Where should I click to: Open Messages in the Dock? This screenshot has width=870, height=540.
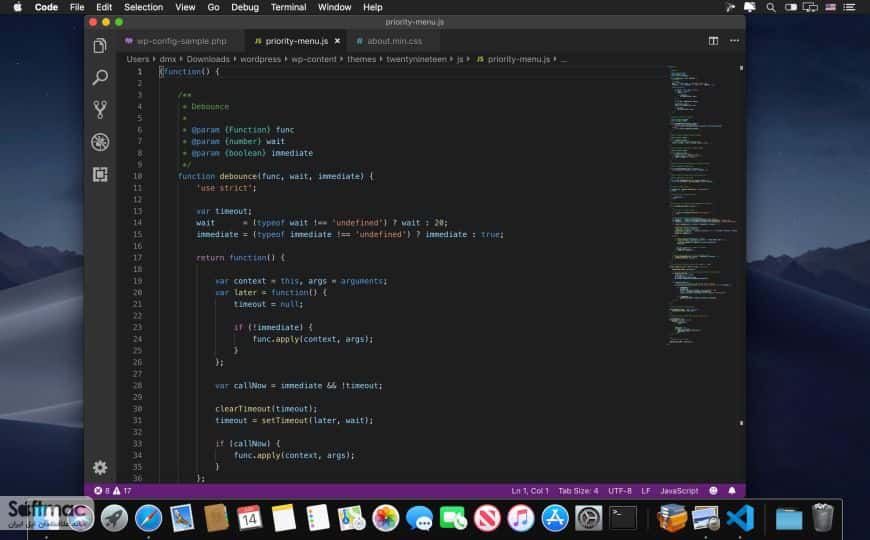419,518
